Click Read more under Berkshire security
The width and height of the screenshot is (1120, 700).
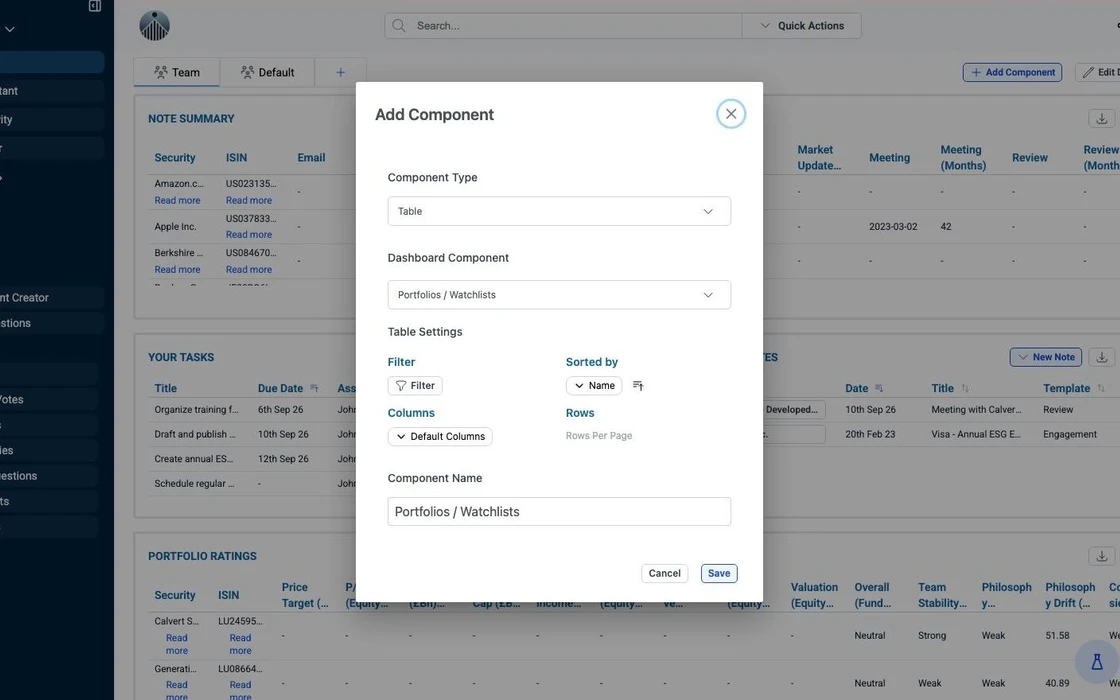coord(177,270)
